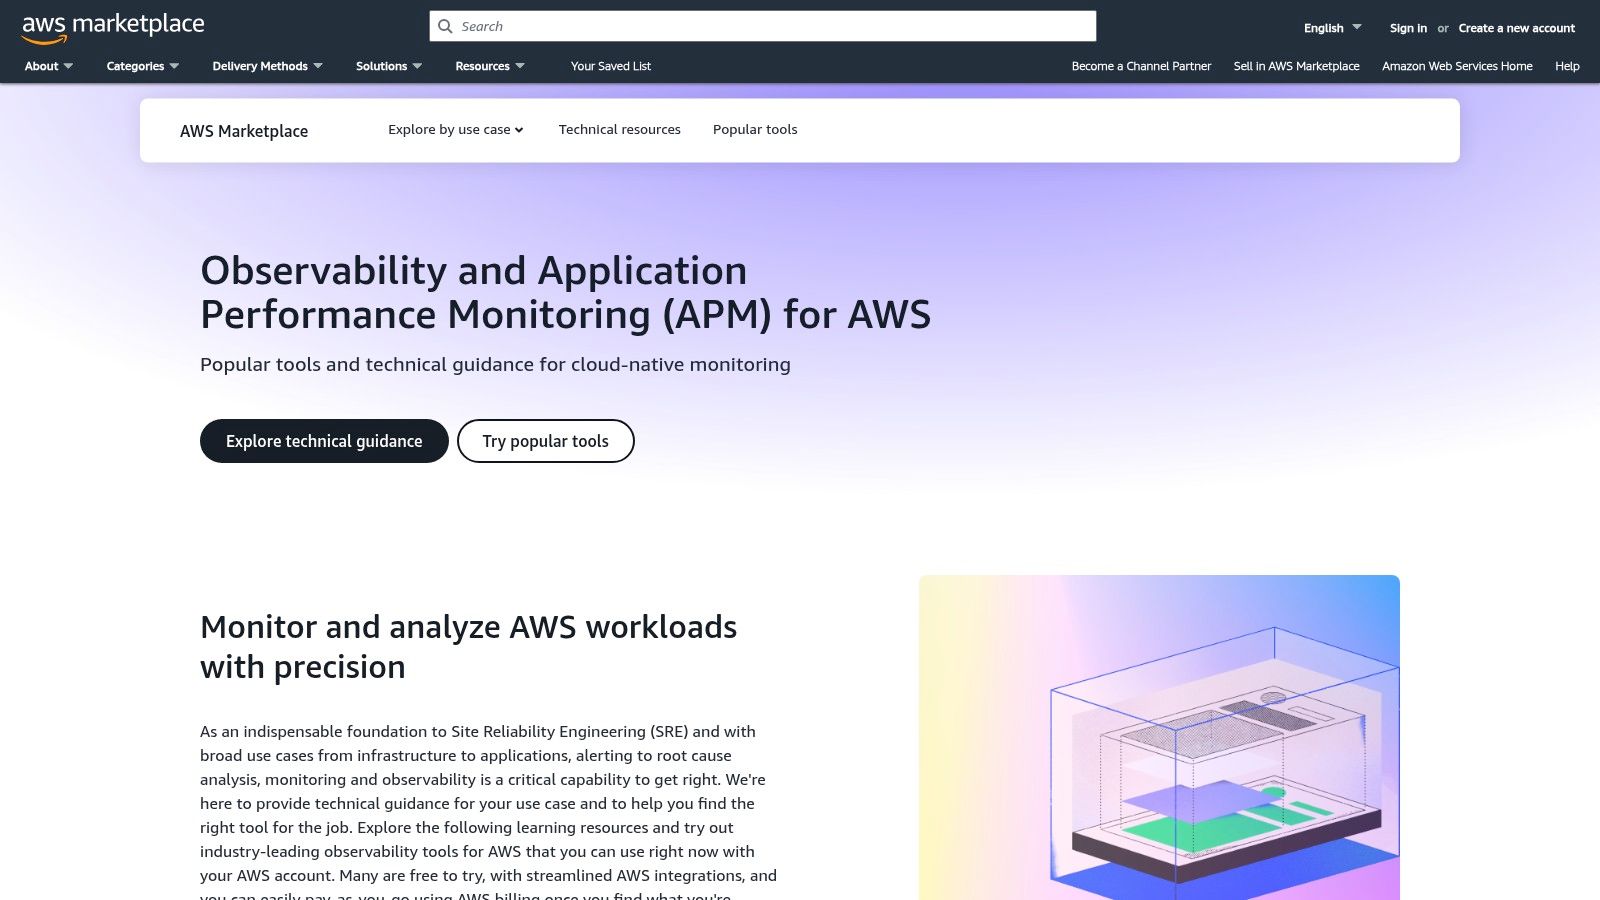Open the Help link

1567,66
